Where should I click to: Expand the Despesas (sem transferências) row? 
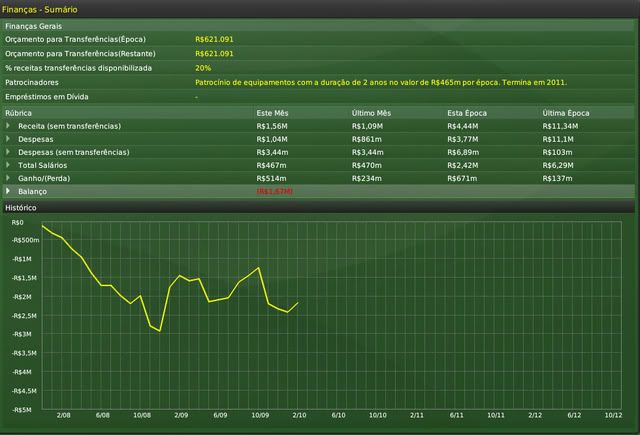tap(8, 152)
